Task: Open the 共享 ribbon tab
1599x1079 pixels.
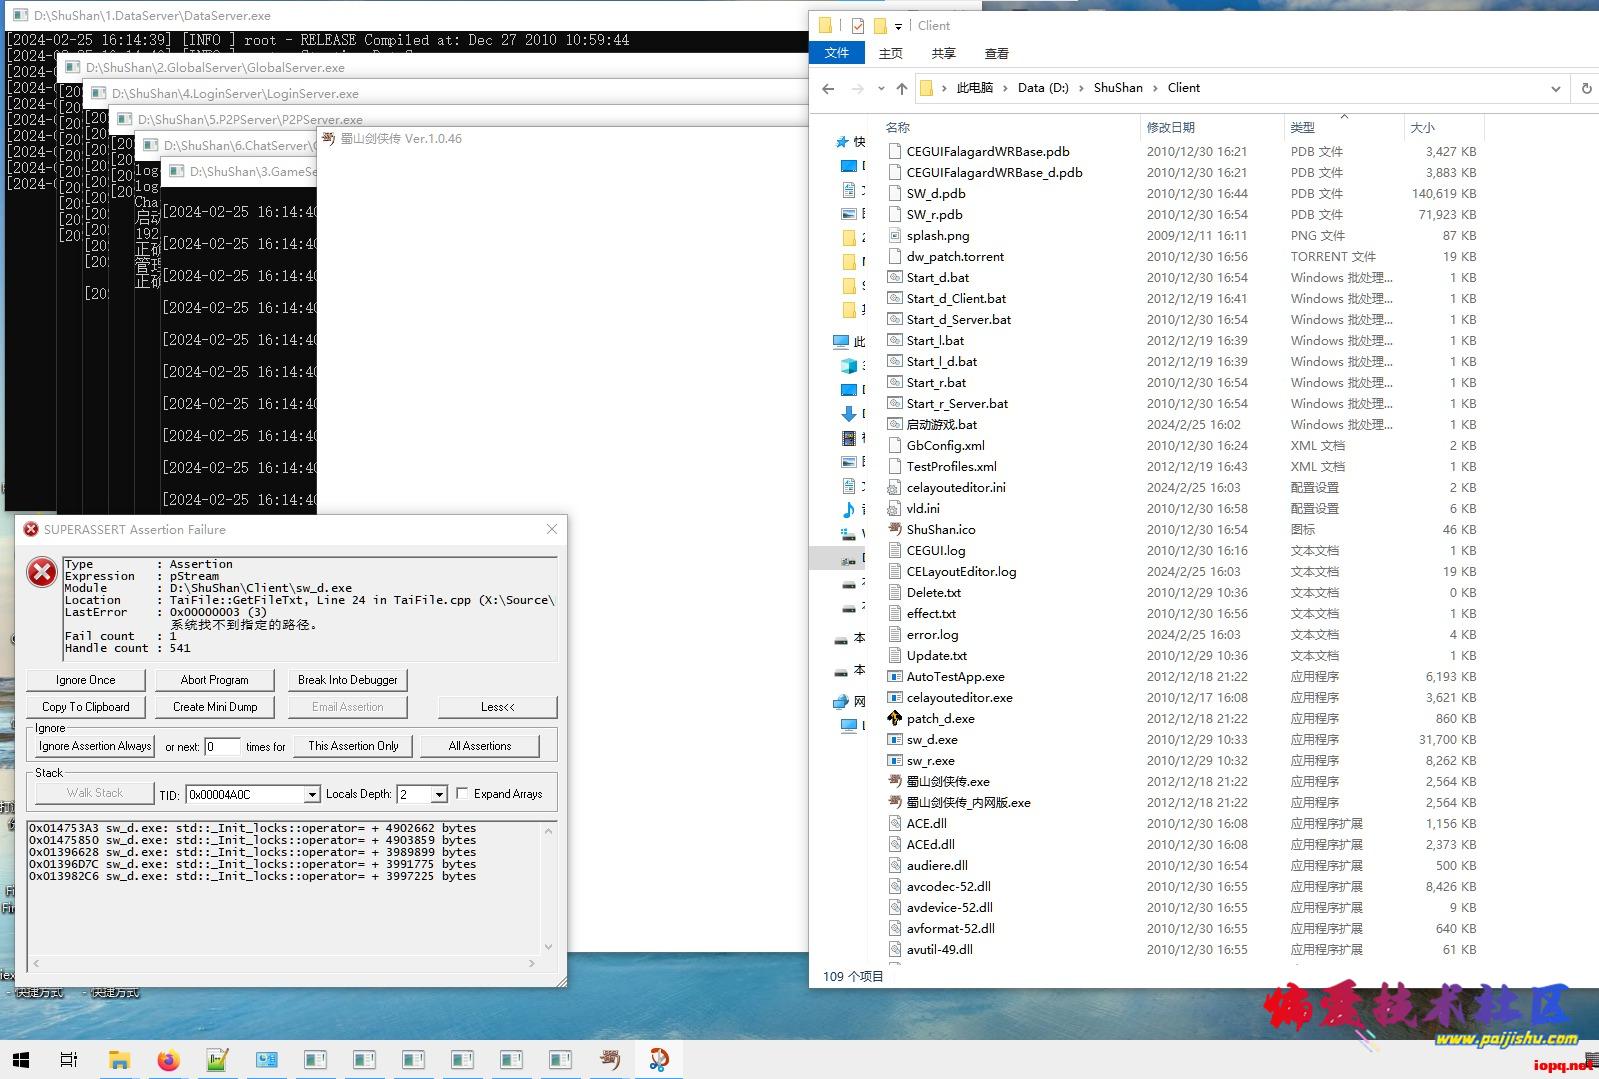Action: (x=943, y=53)
